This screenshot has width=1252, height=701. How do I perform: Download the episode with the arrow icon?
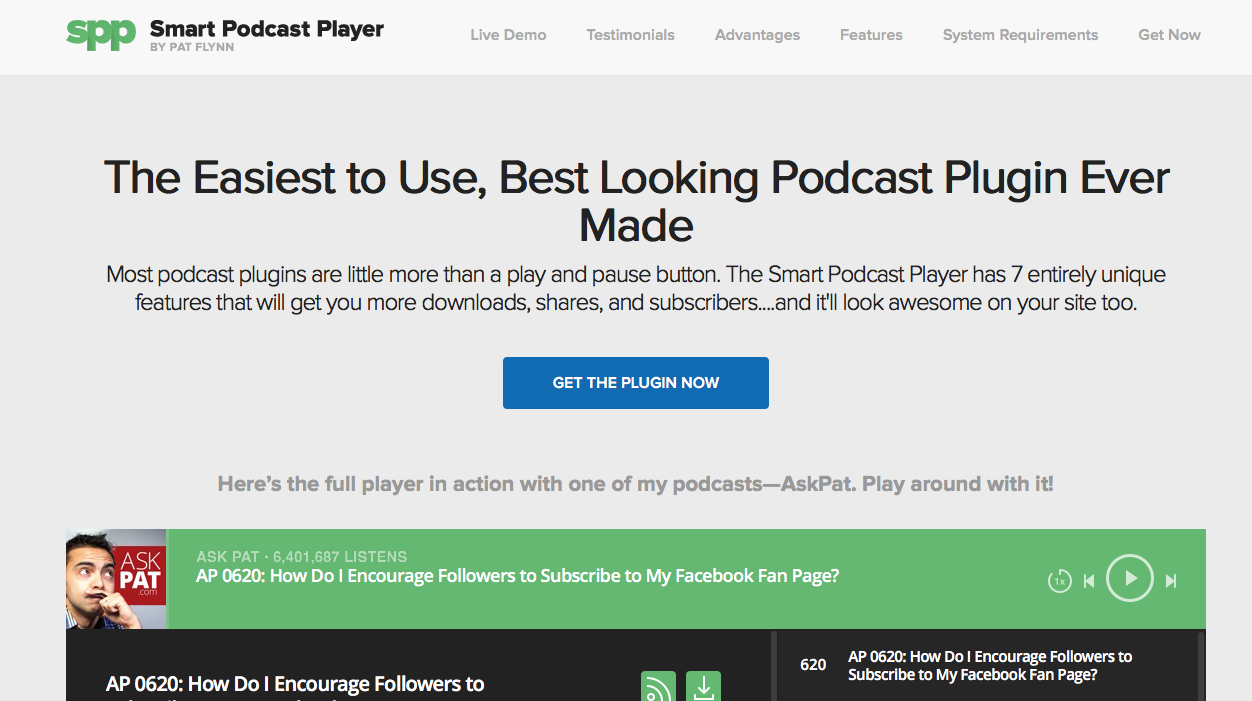[x=703, y=687]
